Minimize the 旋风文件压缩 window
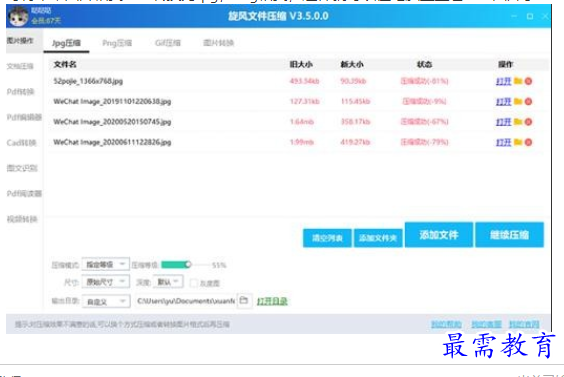Screen dimensions: 564x377 click(x=514, y=16)
